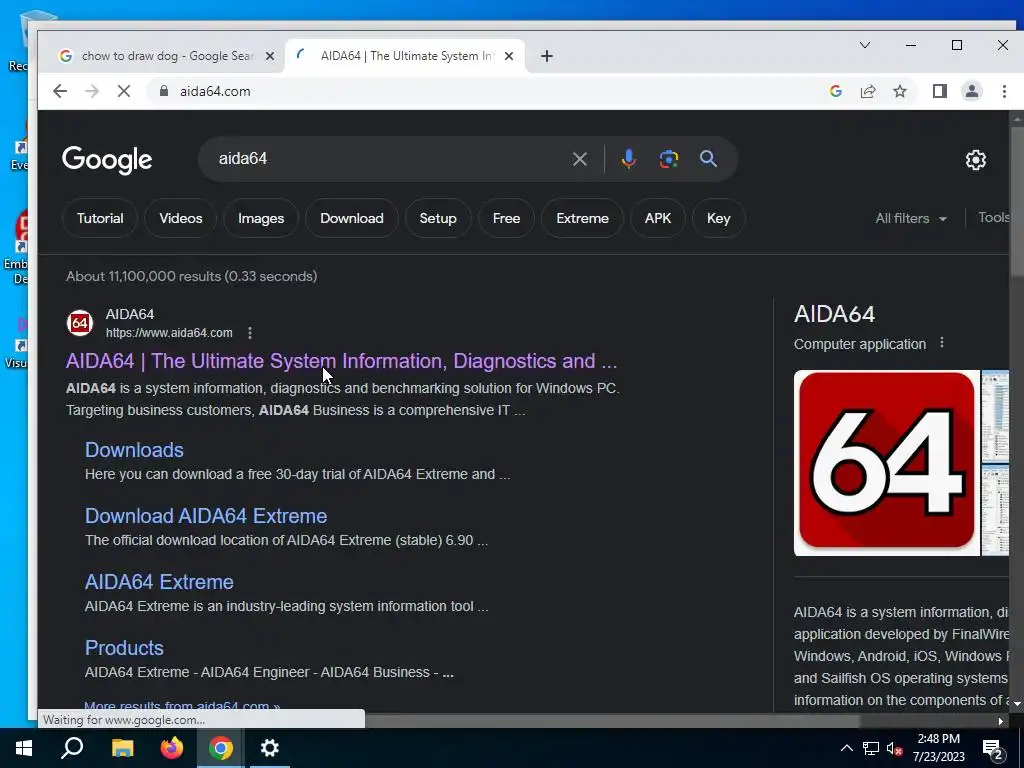The image size is (1024, 768).
Task: Click the Google icon in the address bar
Action: (835, 91)
